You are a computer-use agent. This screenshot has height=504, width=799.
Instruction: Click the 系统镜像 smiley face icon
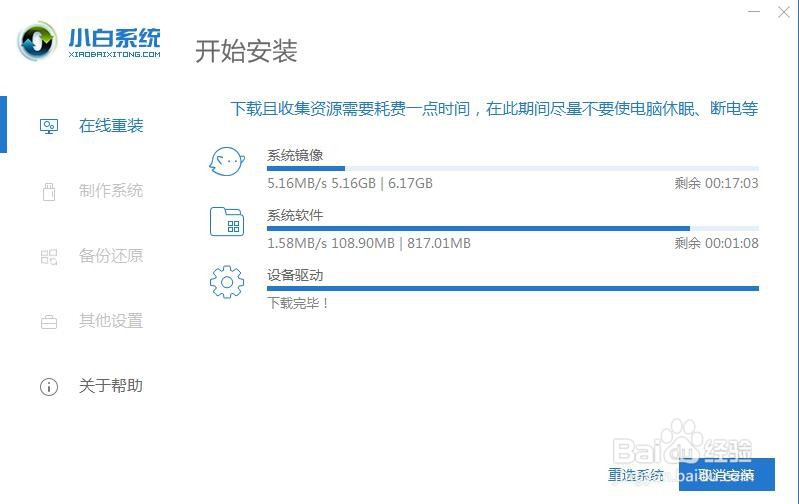[x=227, y=162]
